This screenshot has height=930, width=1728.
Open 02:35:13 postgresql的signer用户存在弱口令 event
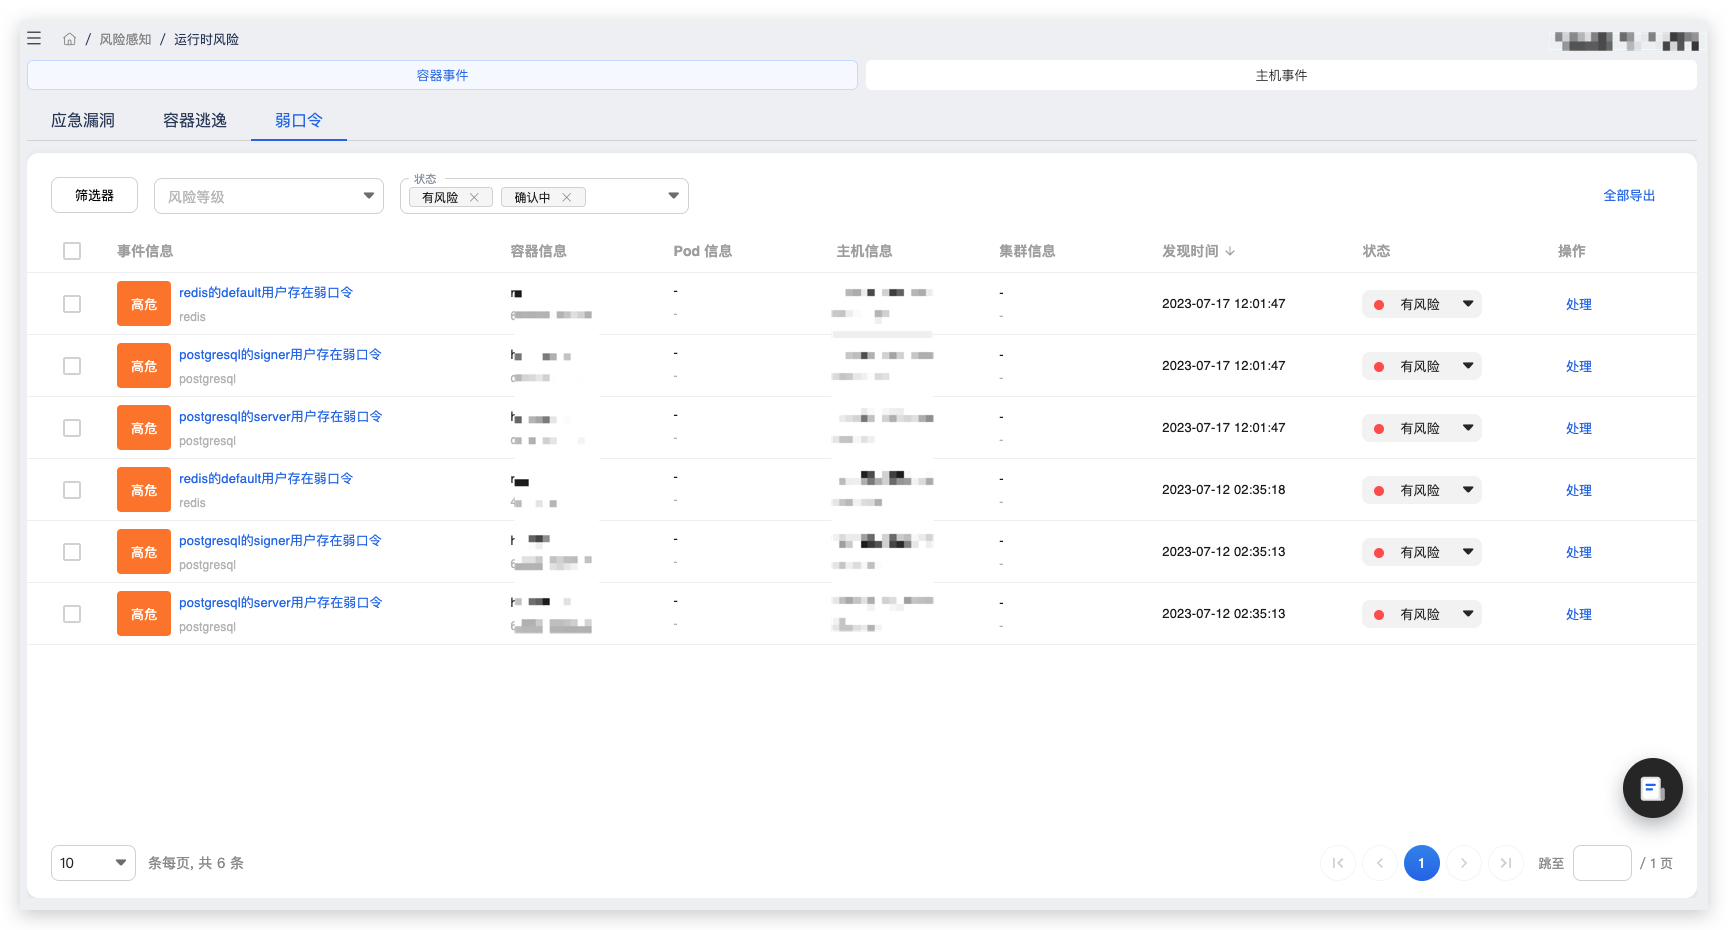tap(280, 541)
